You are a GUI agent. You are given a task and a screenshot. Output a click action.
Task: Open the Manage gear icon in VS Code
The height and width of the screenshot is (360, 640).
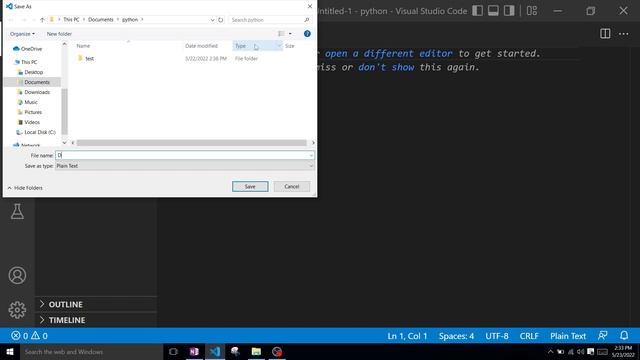17,310
